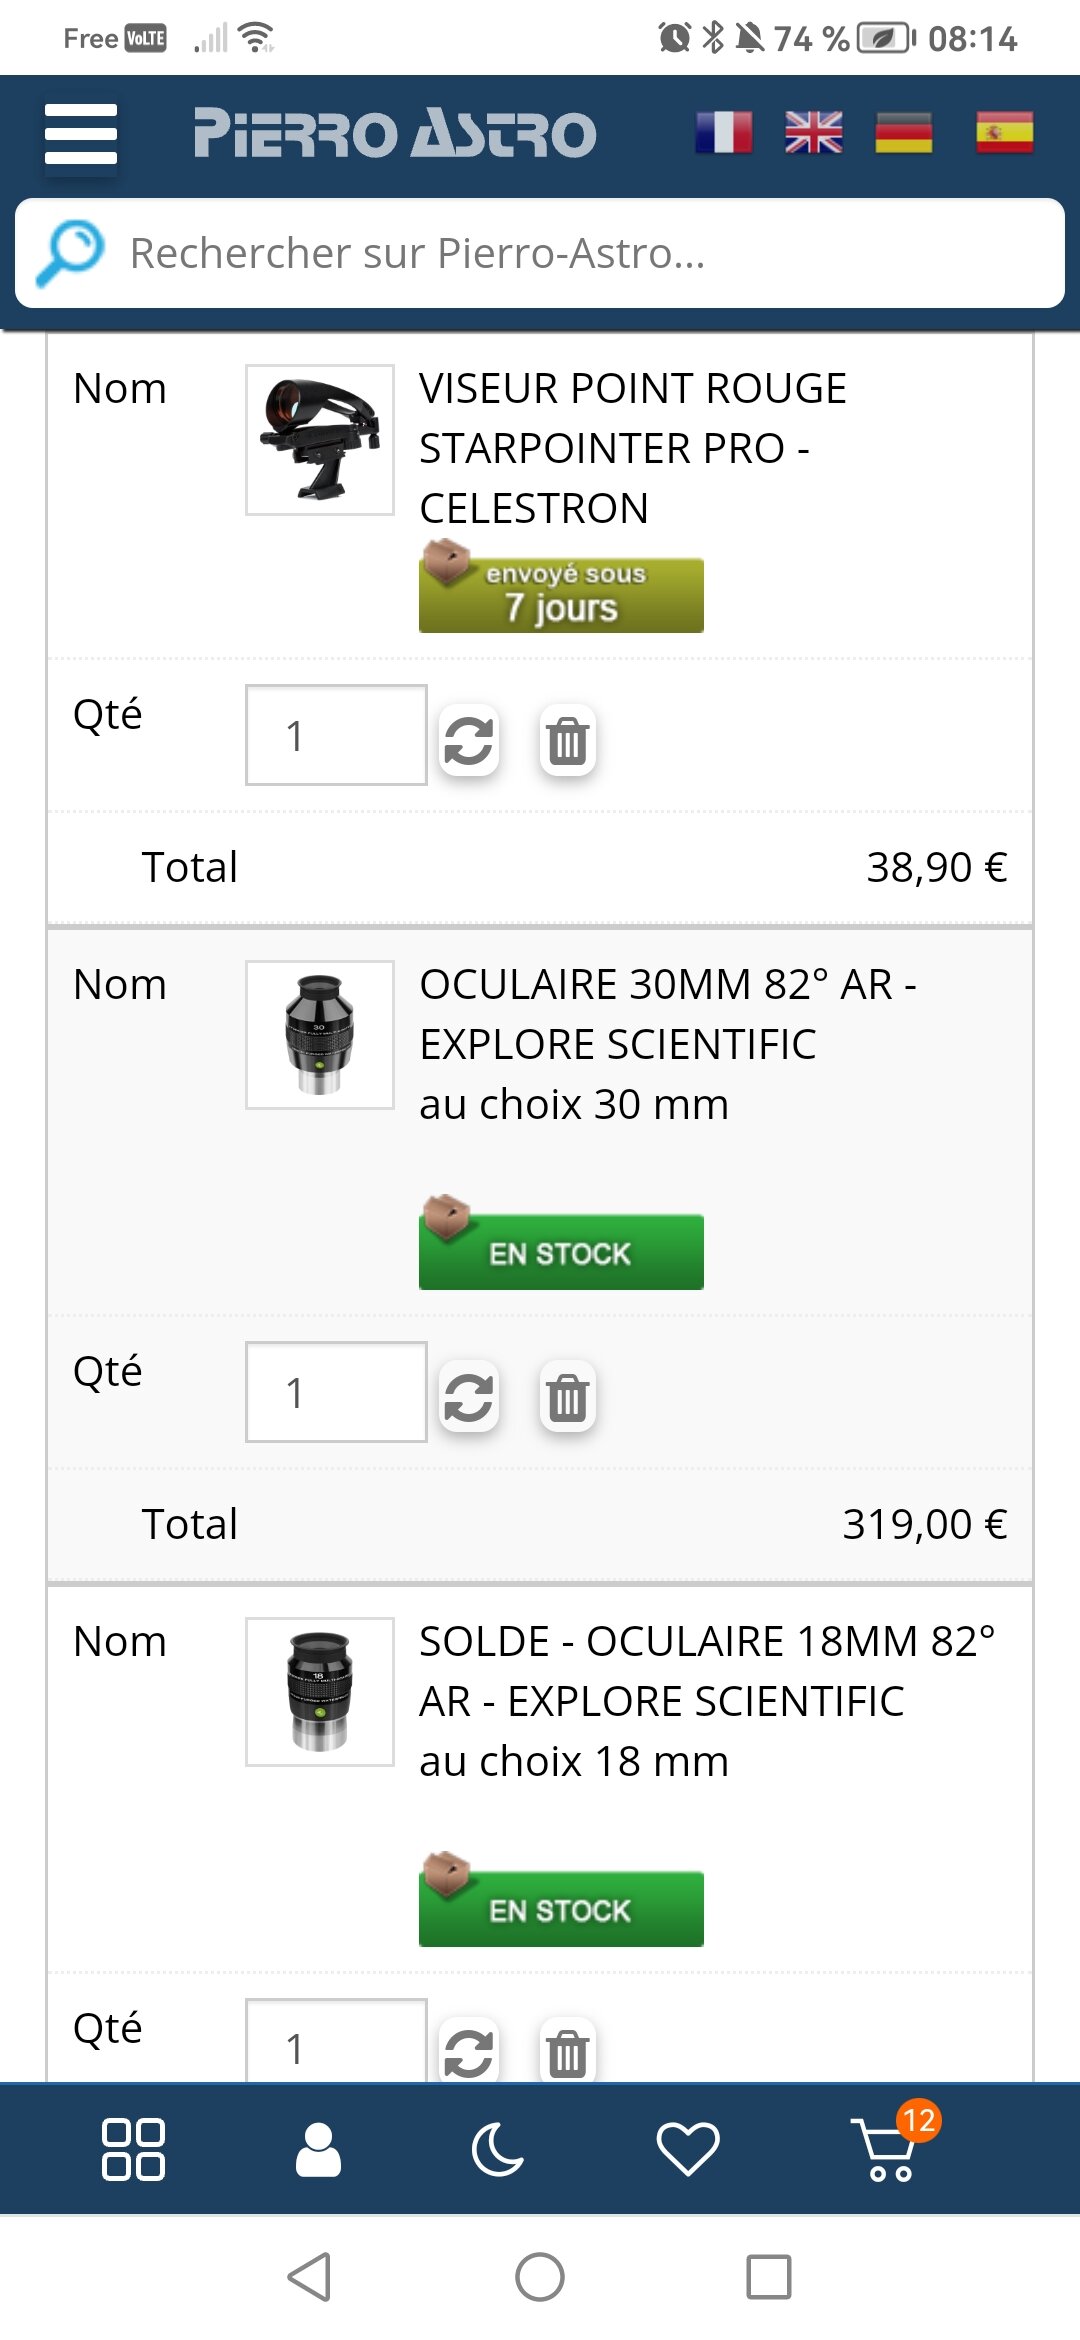Remove 30mm oculaire from cart
1080x2340 pixels.
pos(567,1397)
